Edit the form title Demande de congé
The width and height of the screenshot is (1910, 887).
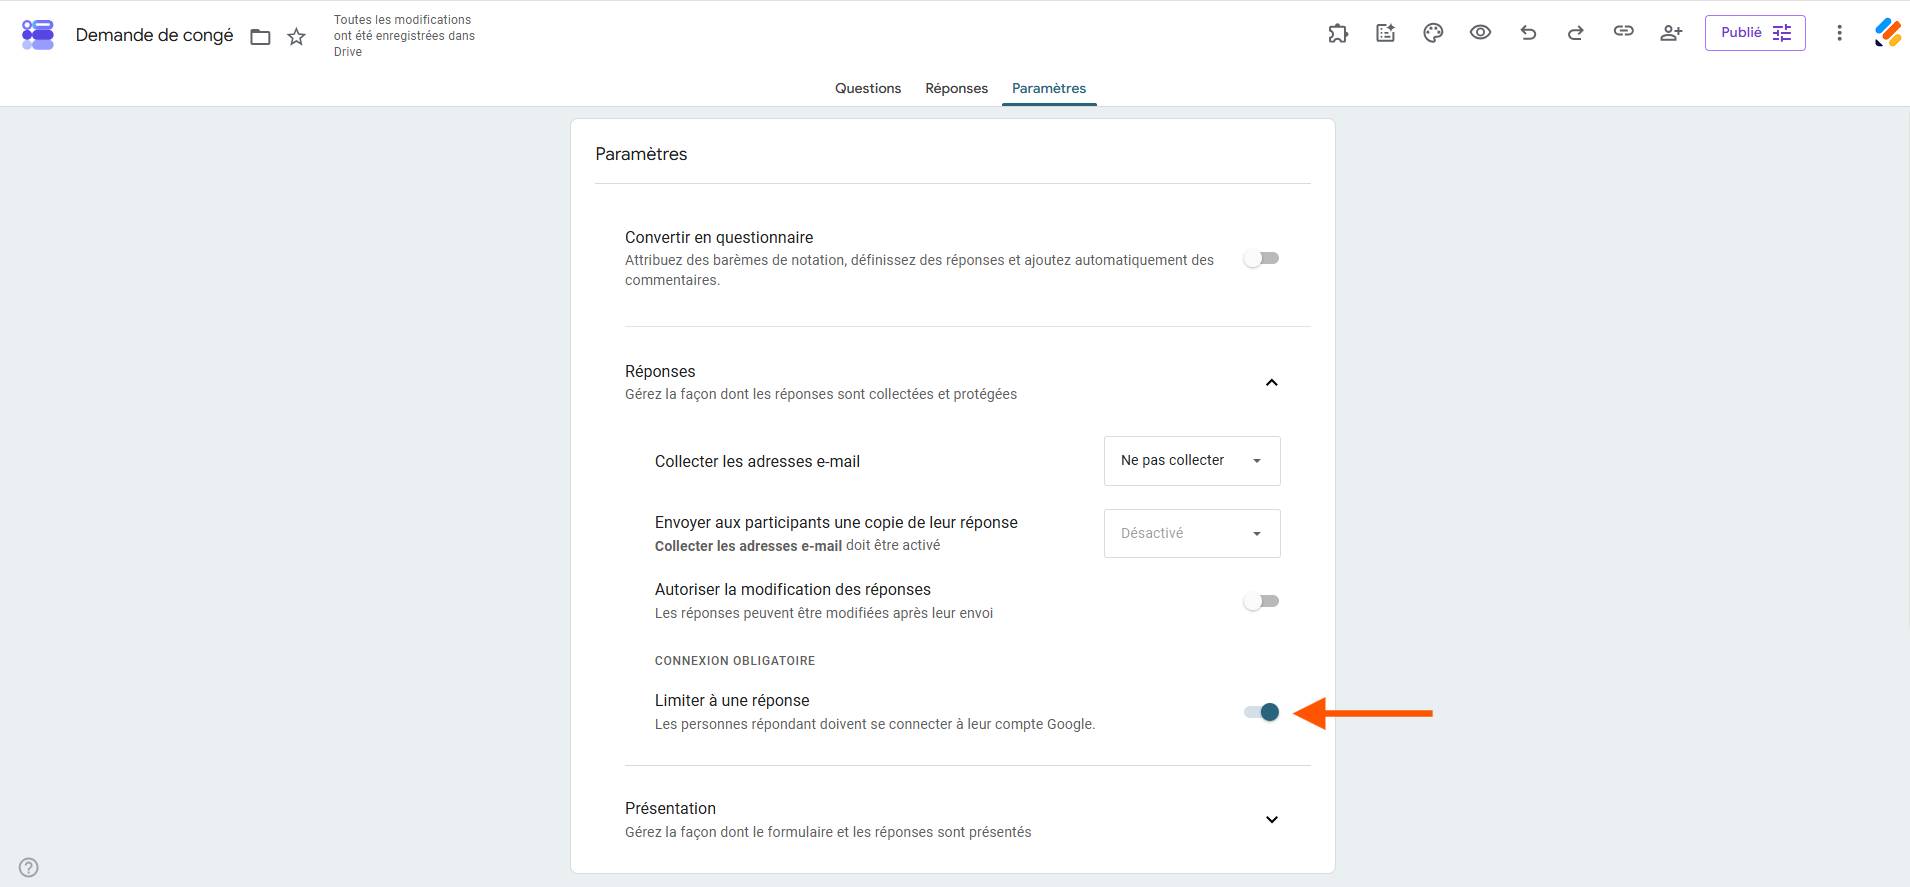click(155, 36)
